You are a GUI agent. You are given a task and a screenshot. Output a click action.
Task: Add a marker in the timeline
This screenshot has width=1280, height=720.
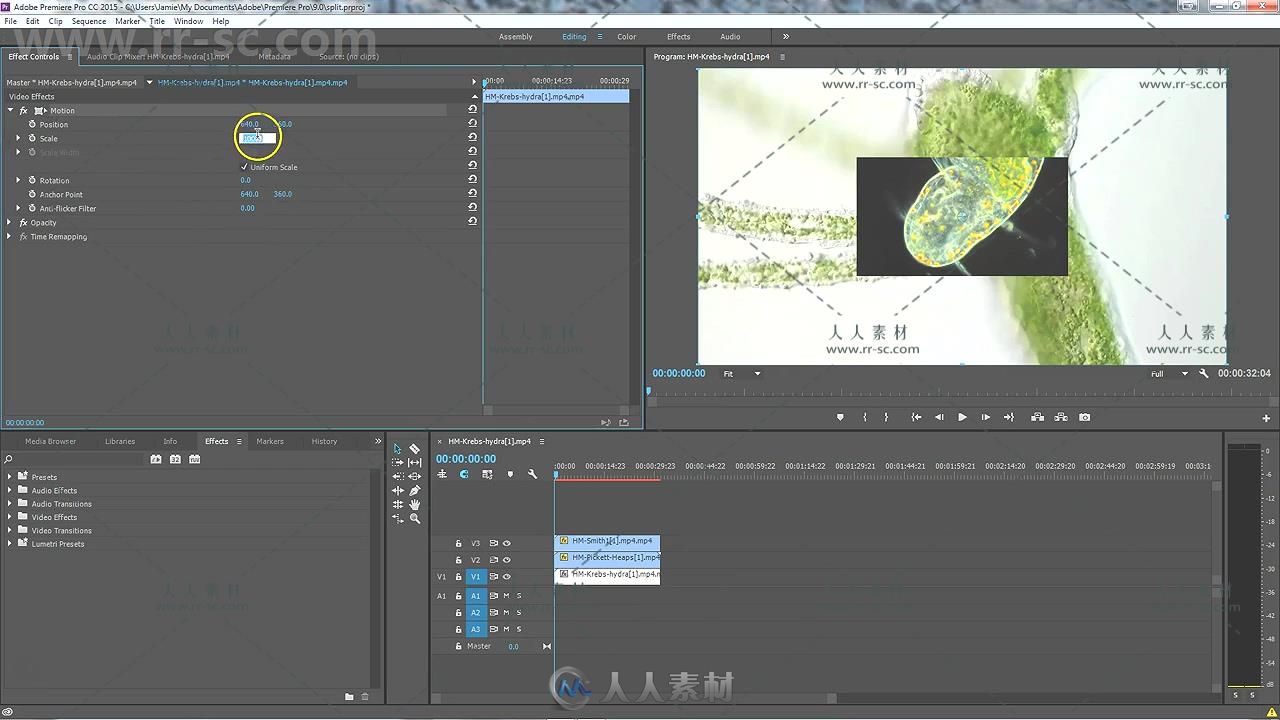pyautogui.click(x=510, y=474)
